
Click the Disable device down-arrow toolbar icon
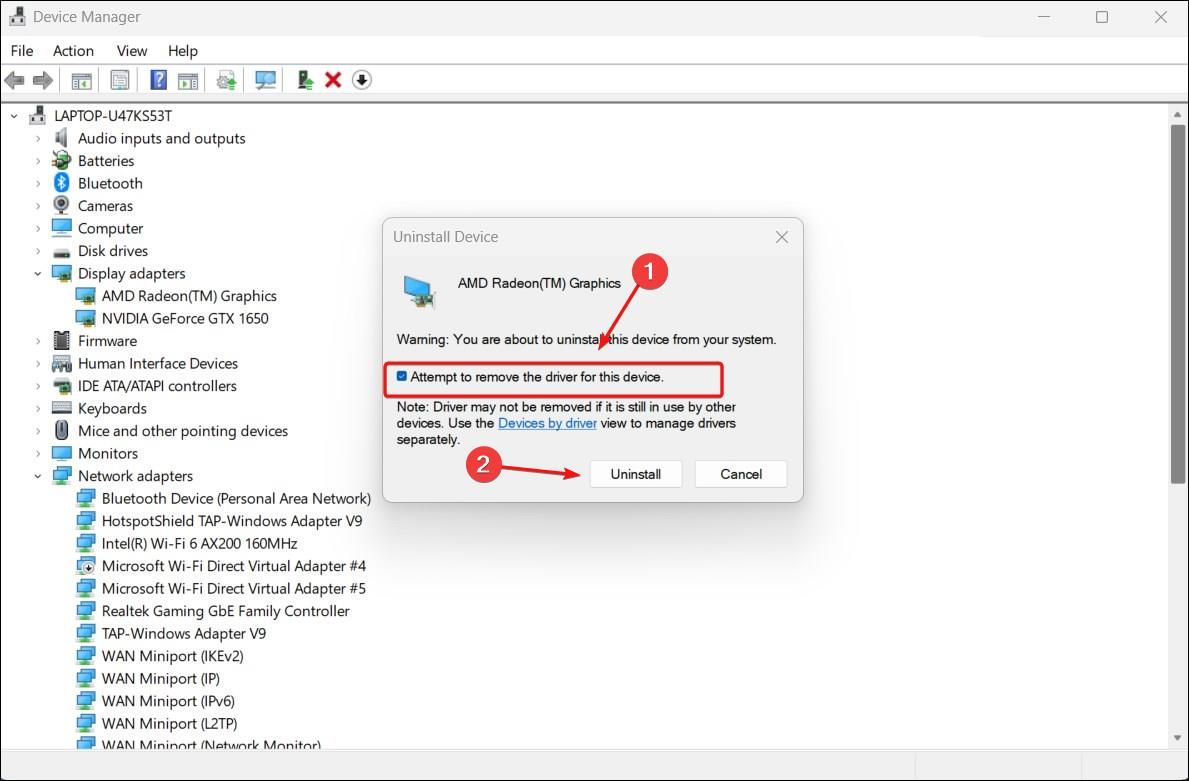click(x=361, y=80)
